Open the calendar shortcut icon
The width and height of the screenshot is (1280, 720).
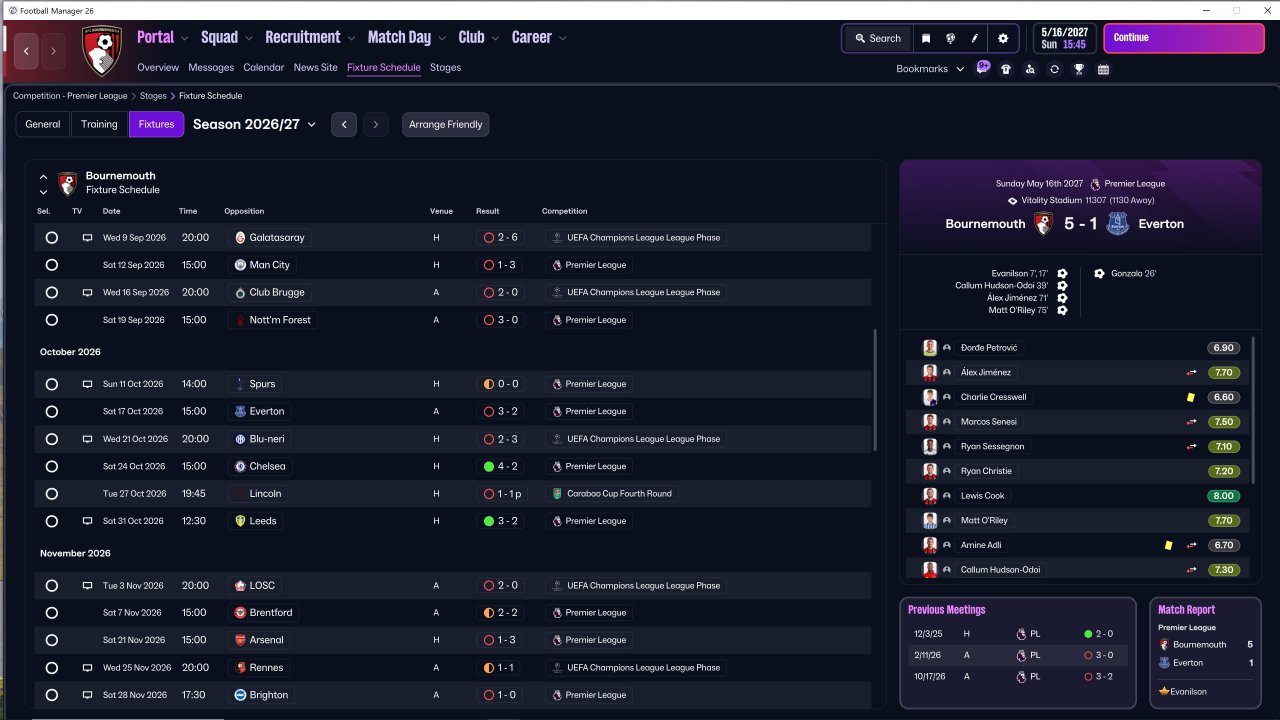tap(1103, 69)
